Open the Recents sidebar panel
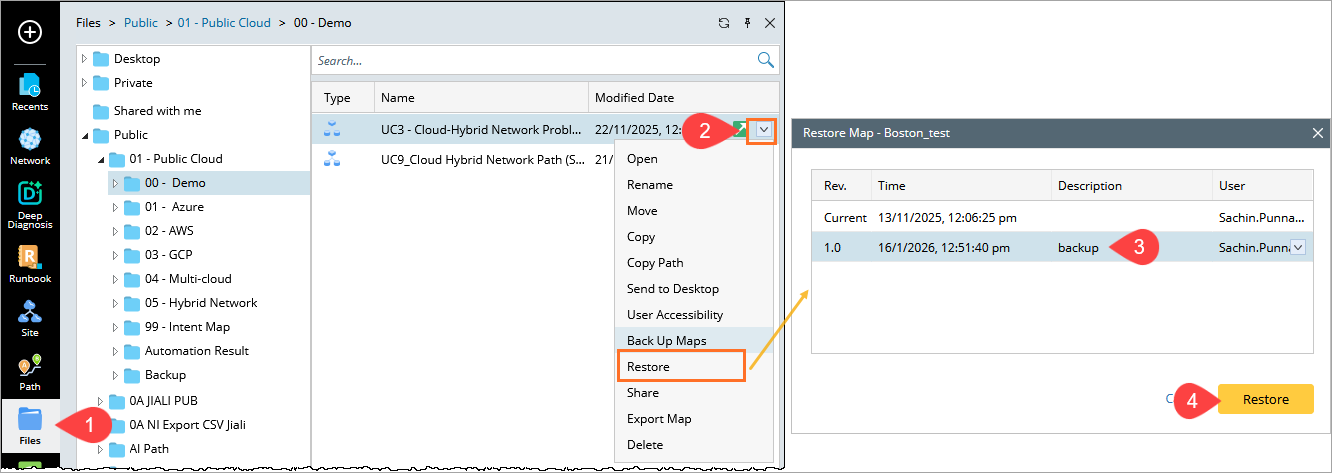This screenshot has height=473, width=1332. point(30,91)
